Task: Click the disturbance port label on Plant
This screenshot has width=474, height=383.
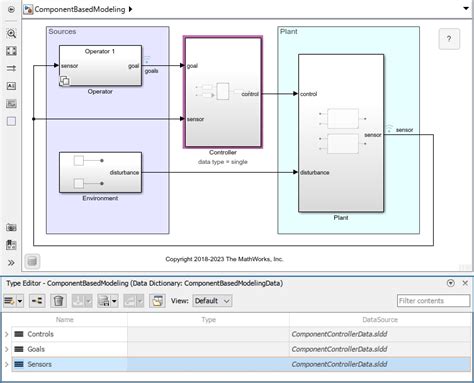Action: click(x=315, y=172)
